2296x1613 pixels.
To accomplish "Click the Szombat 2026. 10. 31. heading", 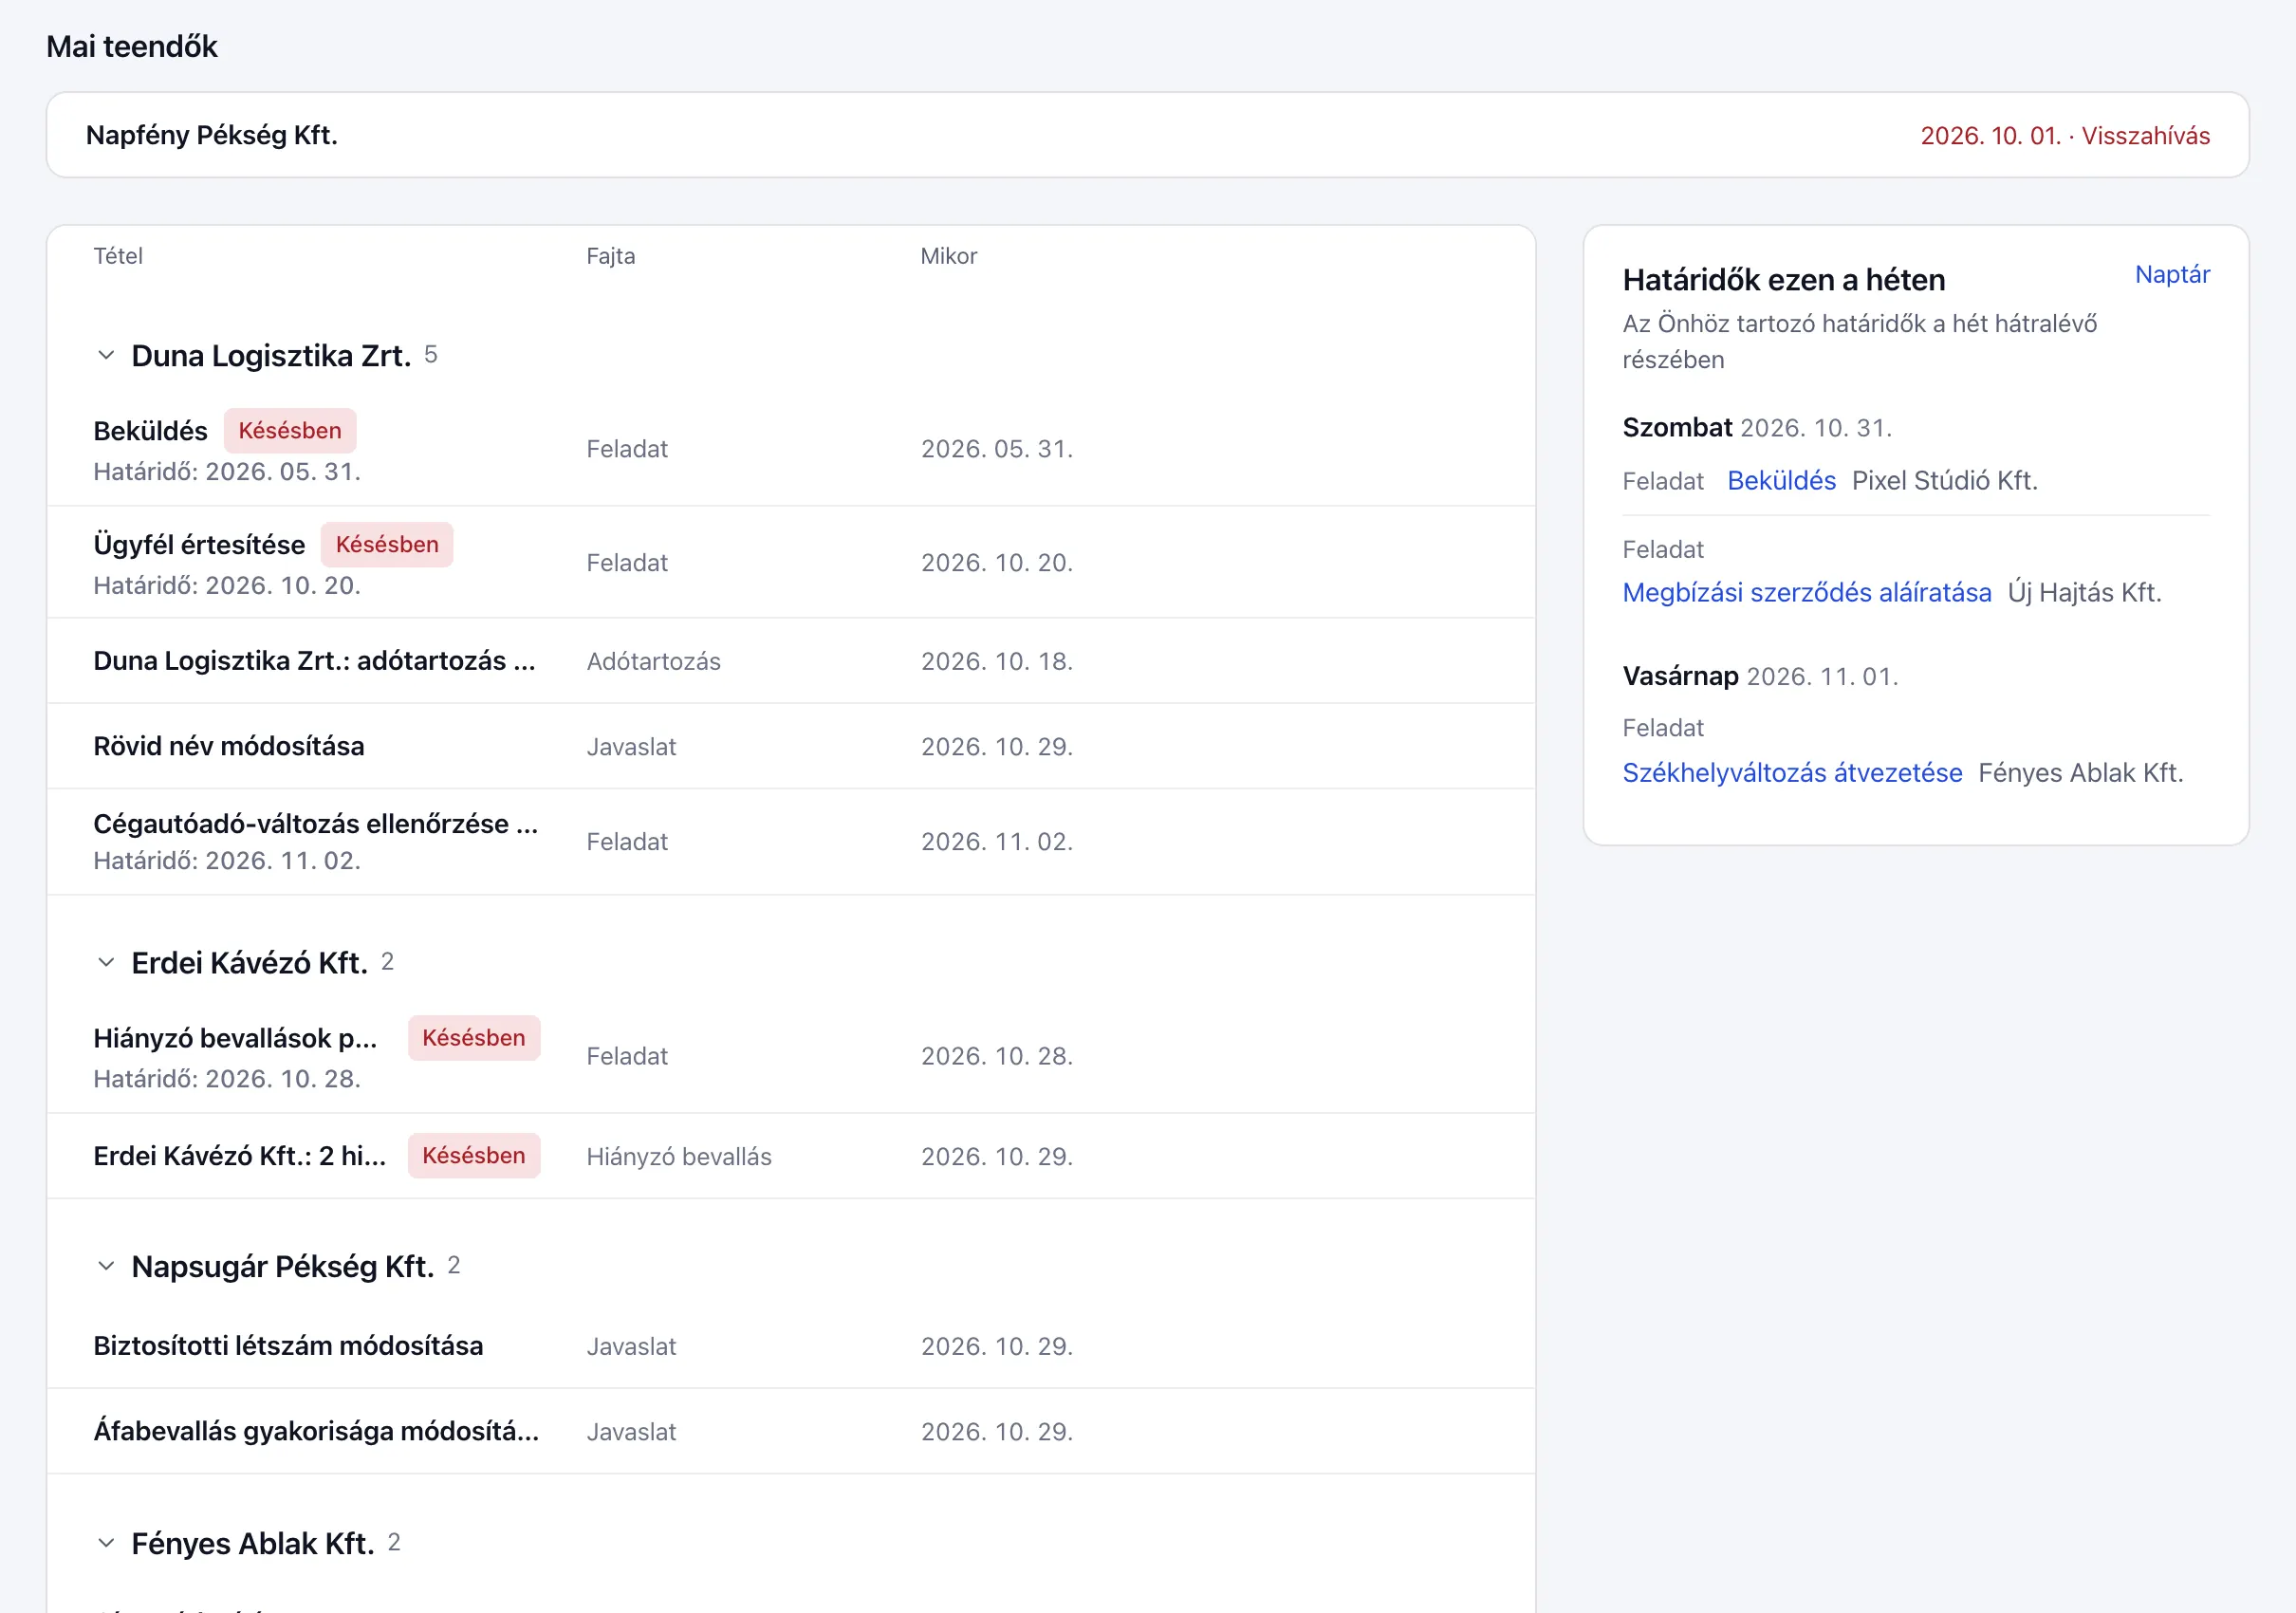I will (1757, 428).
